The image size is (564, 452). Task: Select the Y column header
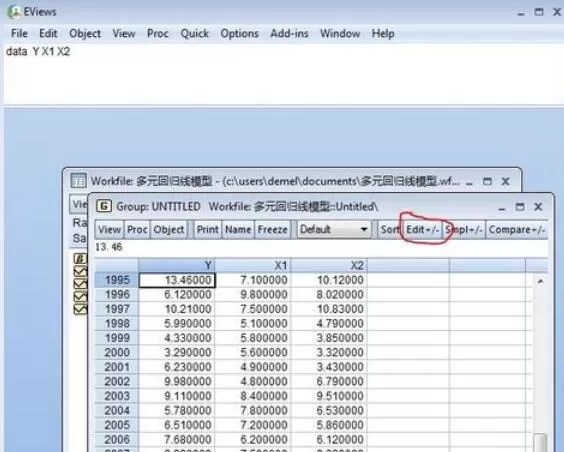[176, 265]
